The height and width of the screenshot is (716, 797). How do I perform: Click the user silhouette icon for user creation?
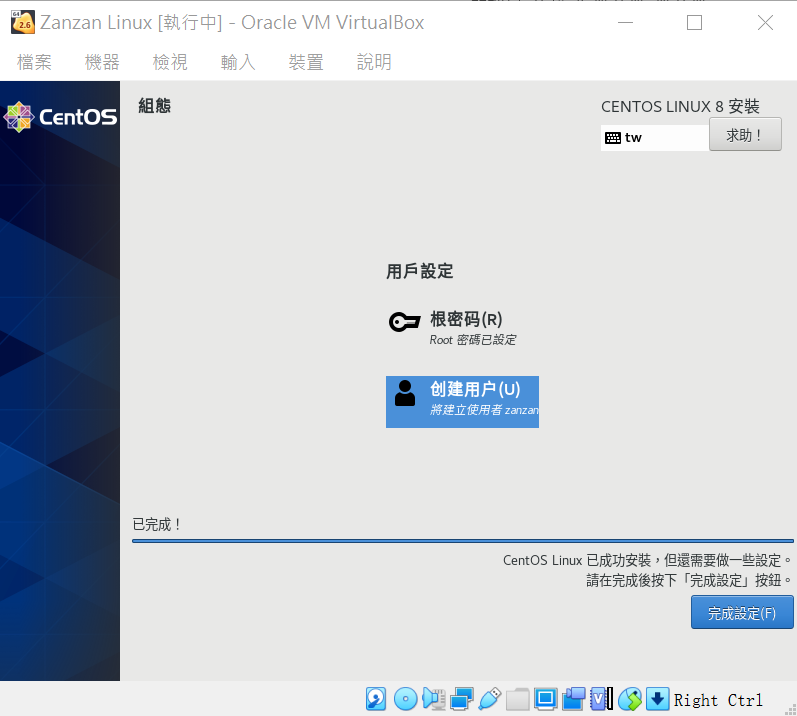coord(405,393)
